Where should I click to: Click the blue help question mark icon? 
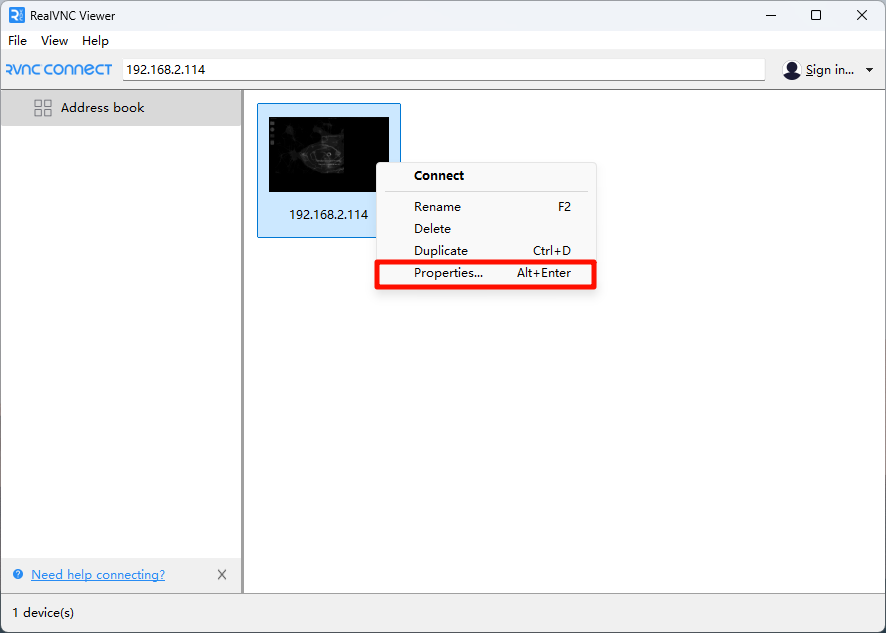(x=17, y=574)
